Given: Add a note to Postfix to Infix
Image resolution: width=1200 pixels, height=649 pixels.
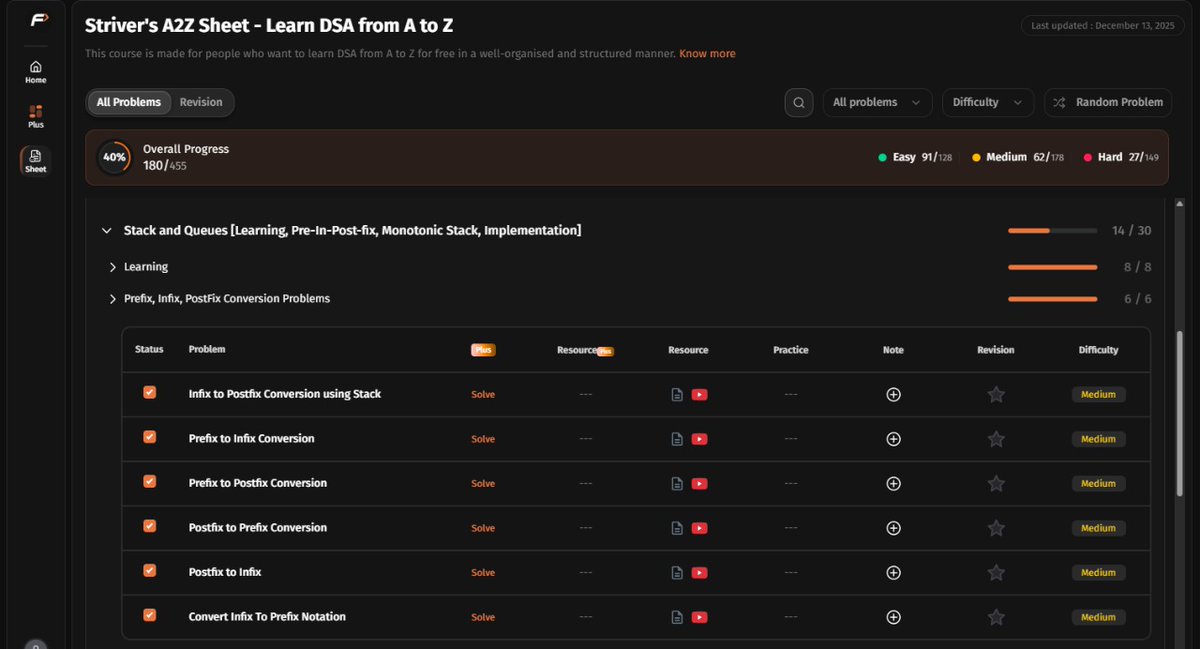Looking at the screenshot, I should click(x=894, y=573).
